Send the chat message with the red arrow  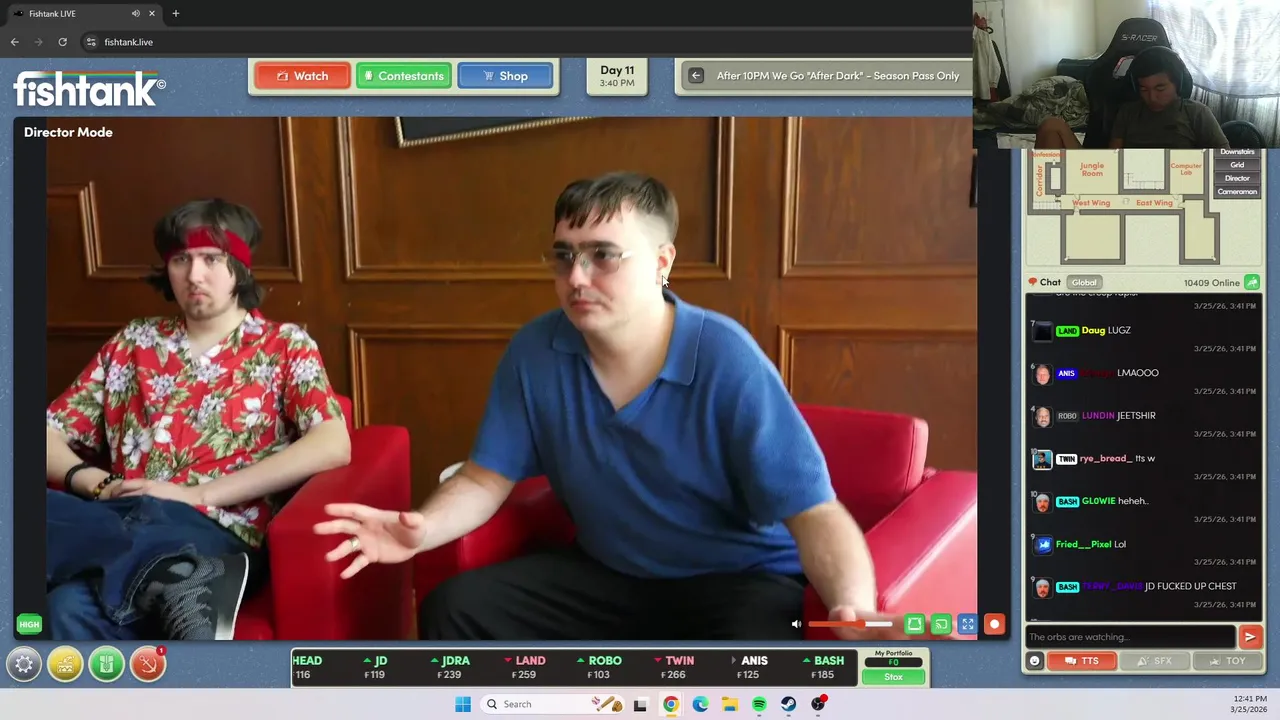pyautogui.click(x=1249, y=637)
